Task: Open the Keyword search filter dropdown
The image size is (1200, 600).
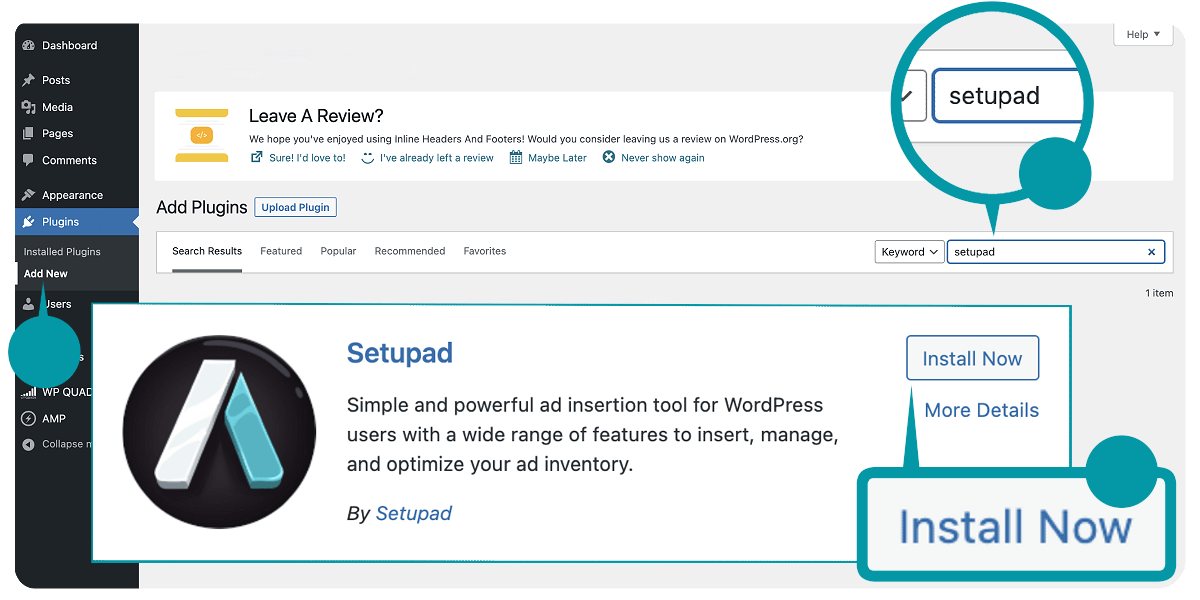Action: (908, 251)
